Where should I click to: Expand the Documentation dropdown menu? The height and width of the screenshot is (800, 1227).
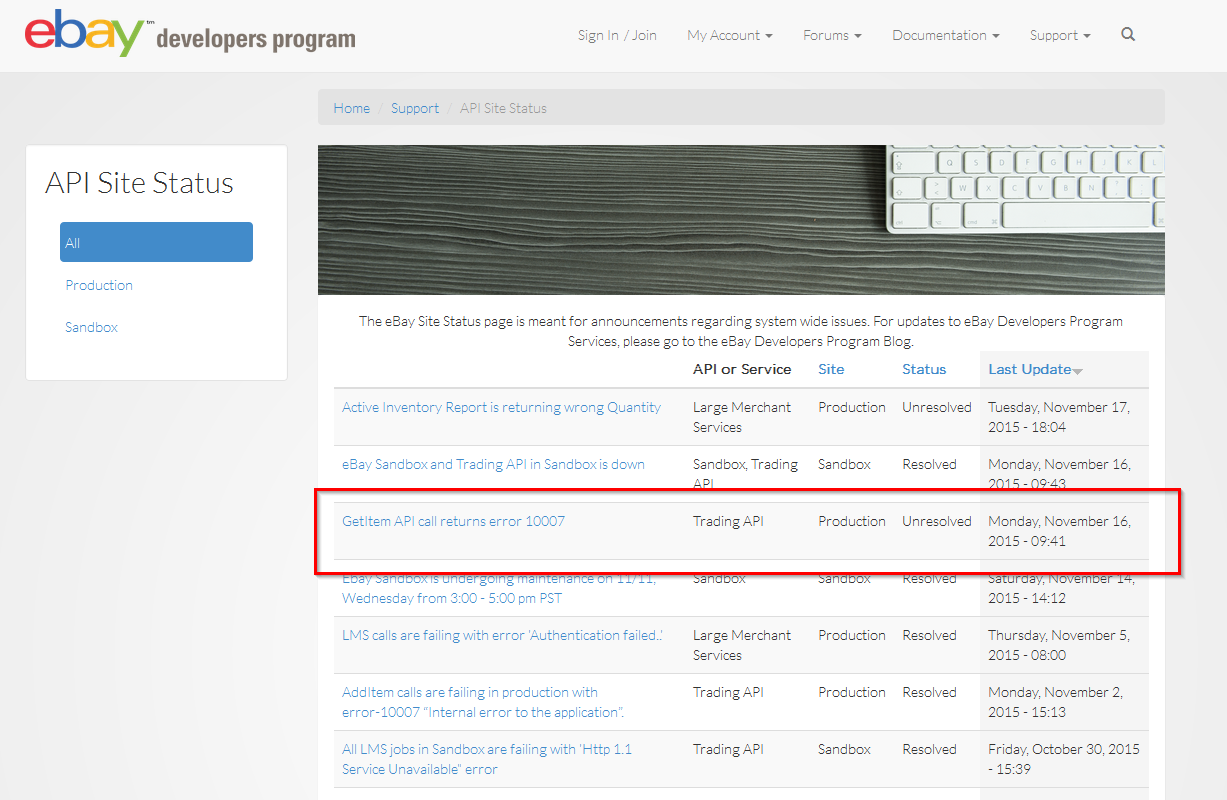pyautogui.click(x=946, y=35)
